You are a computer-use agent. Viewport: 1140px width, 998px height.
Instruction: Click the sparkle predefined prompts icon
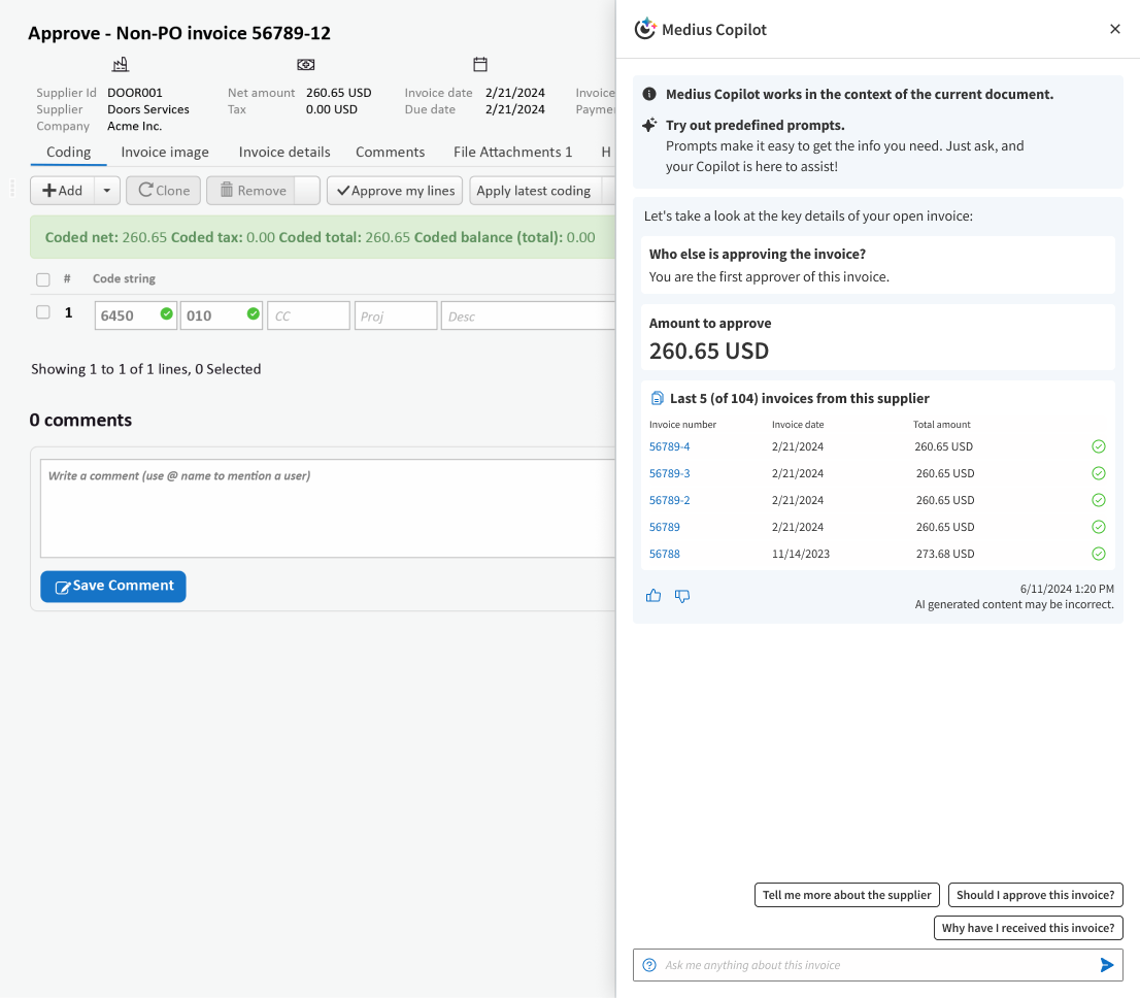pyautogui.click(x=649, y=125)
